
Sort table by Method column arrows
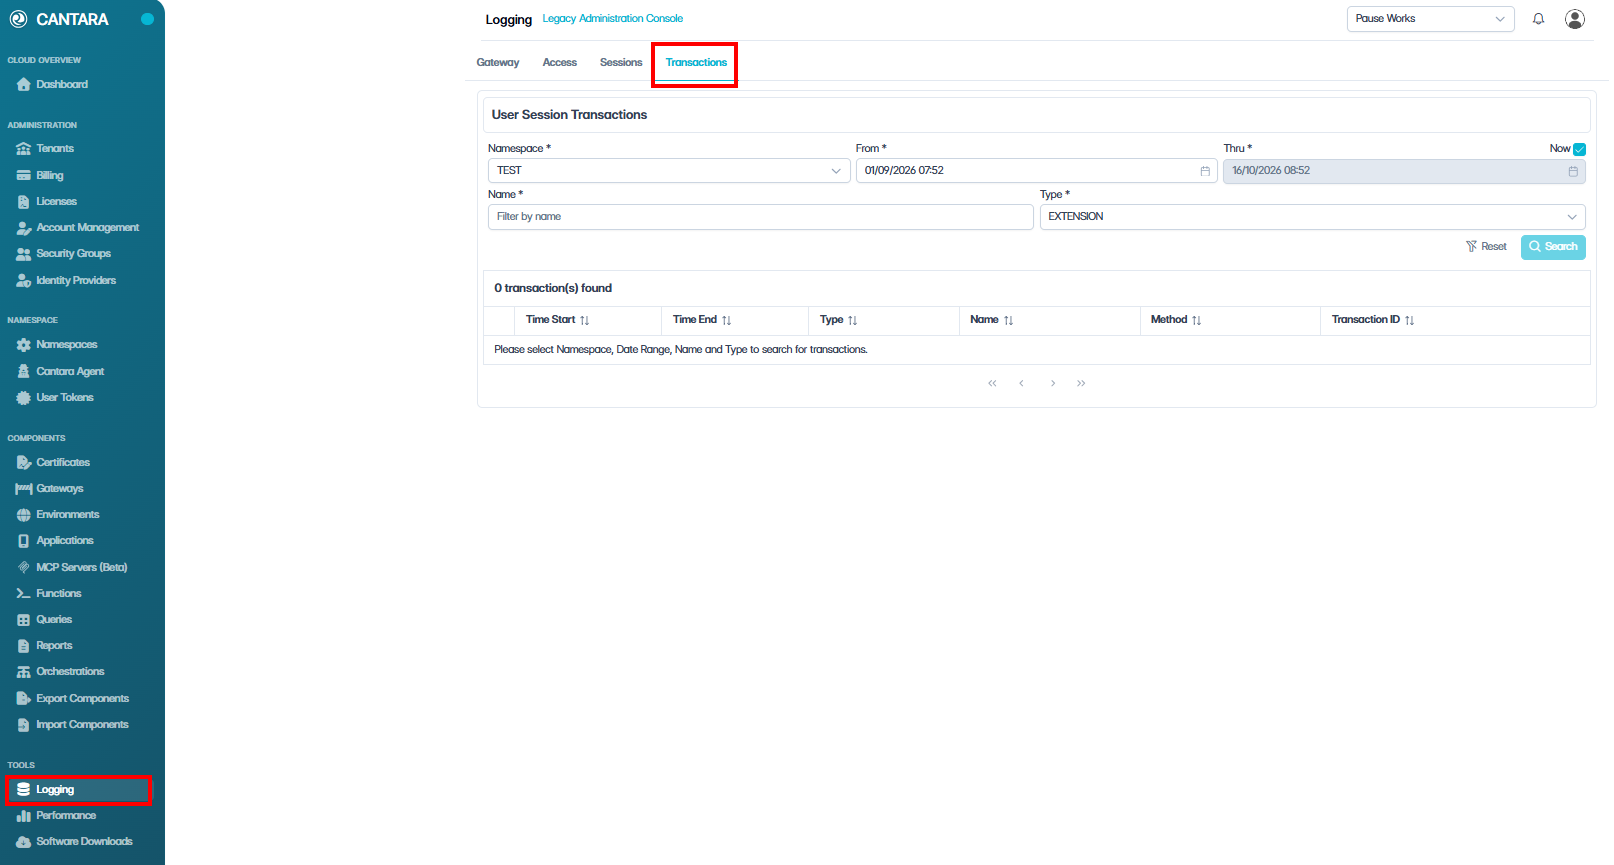point(1196,320)
